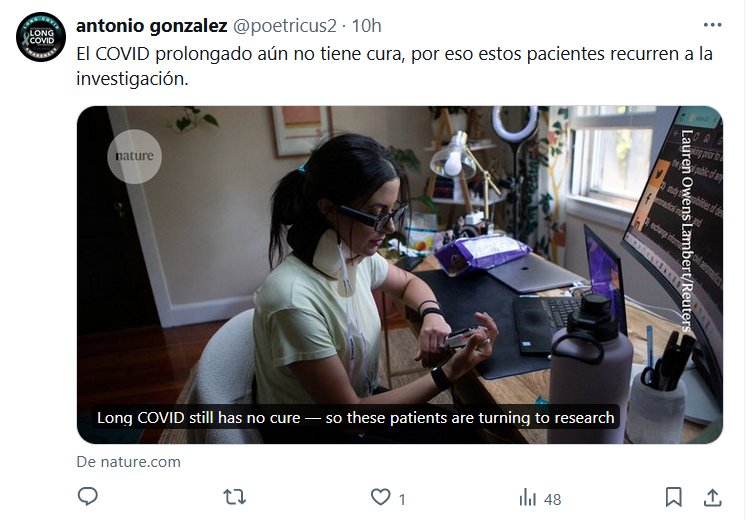The height and width of the screenshot is (520, 754).
Task: Follow the De nature.com source link
Action: pyautogui.click(x=128, y=462)
